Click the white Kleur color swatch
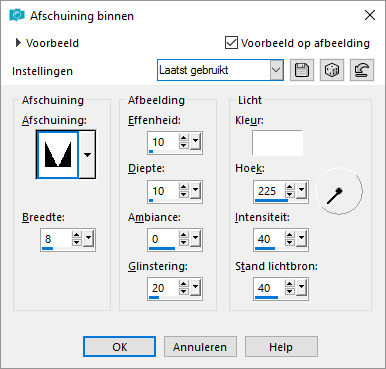This screenshot has height=369, width=386. pyautogui.click(x=277, y=143)
